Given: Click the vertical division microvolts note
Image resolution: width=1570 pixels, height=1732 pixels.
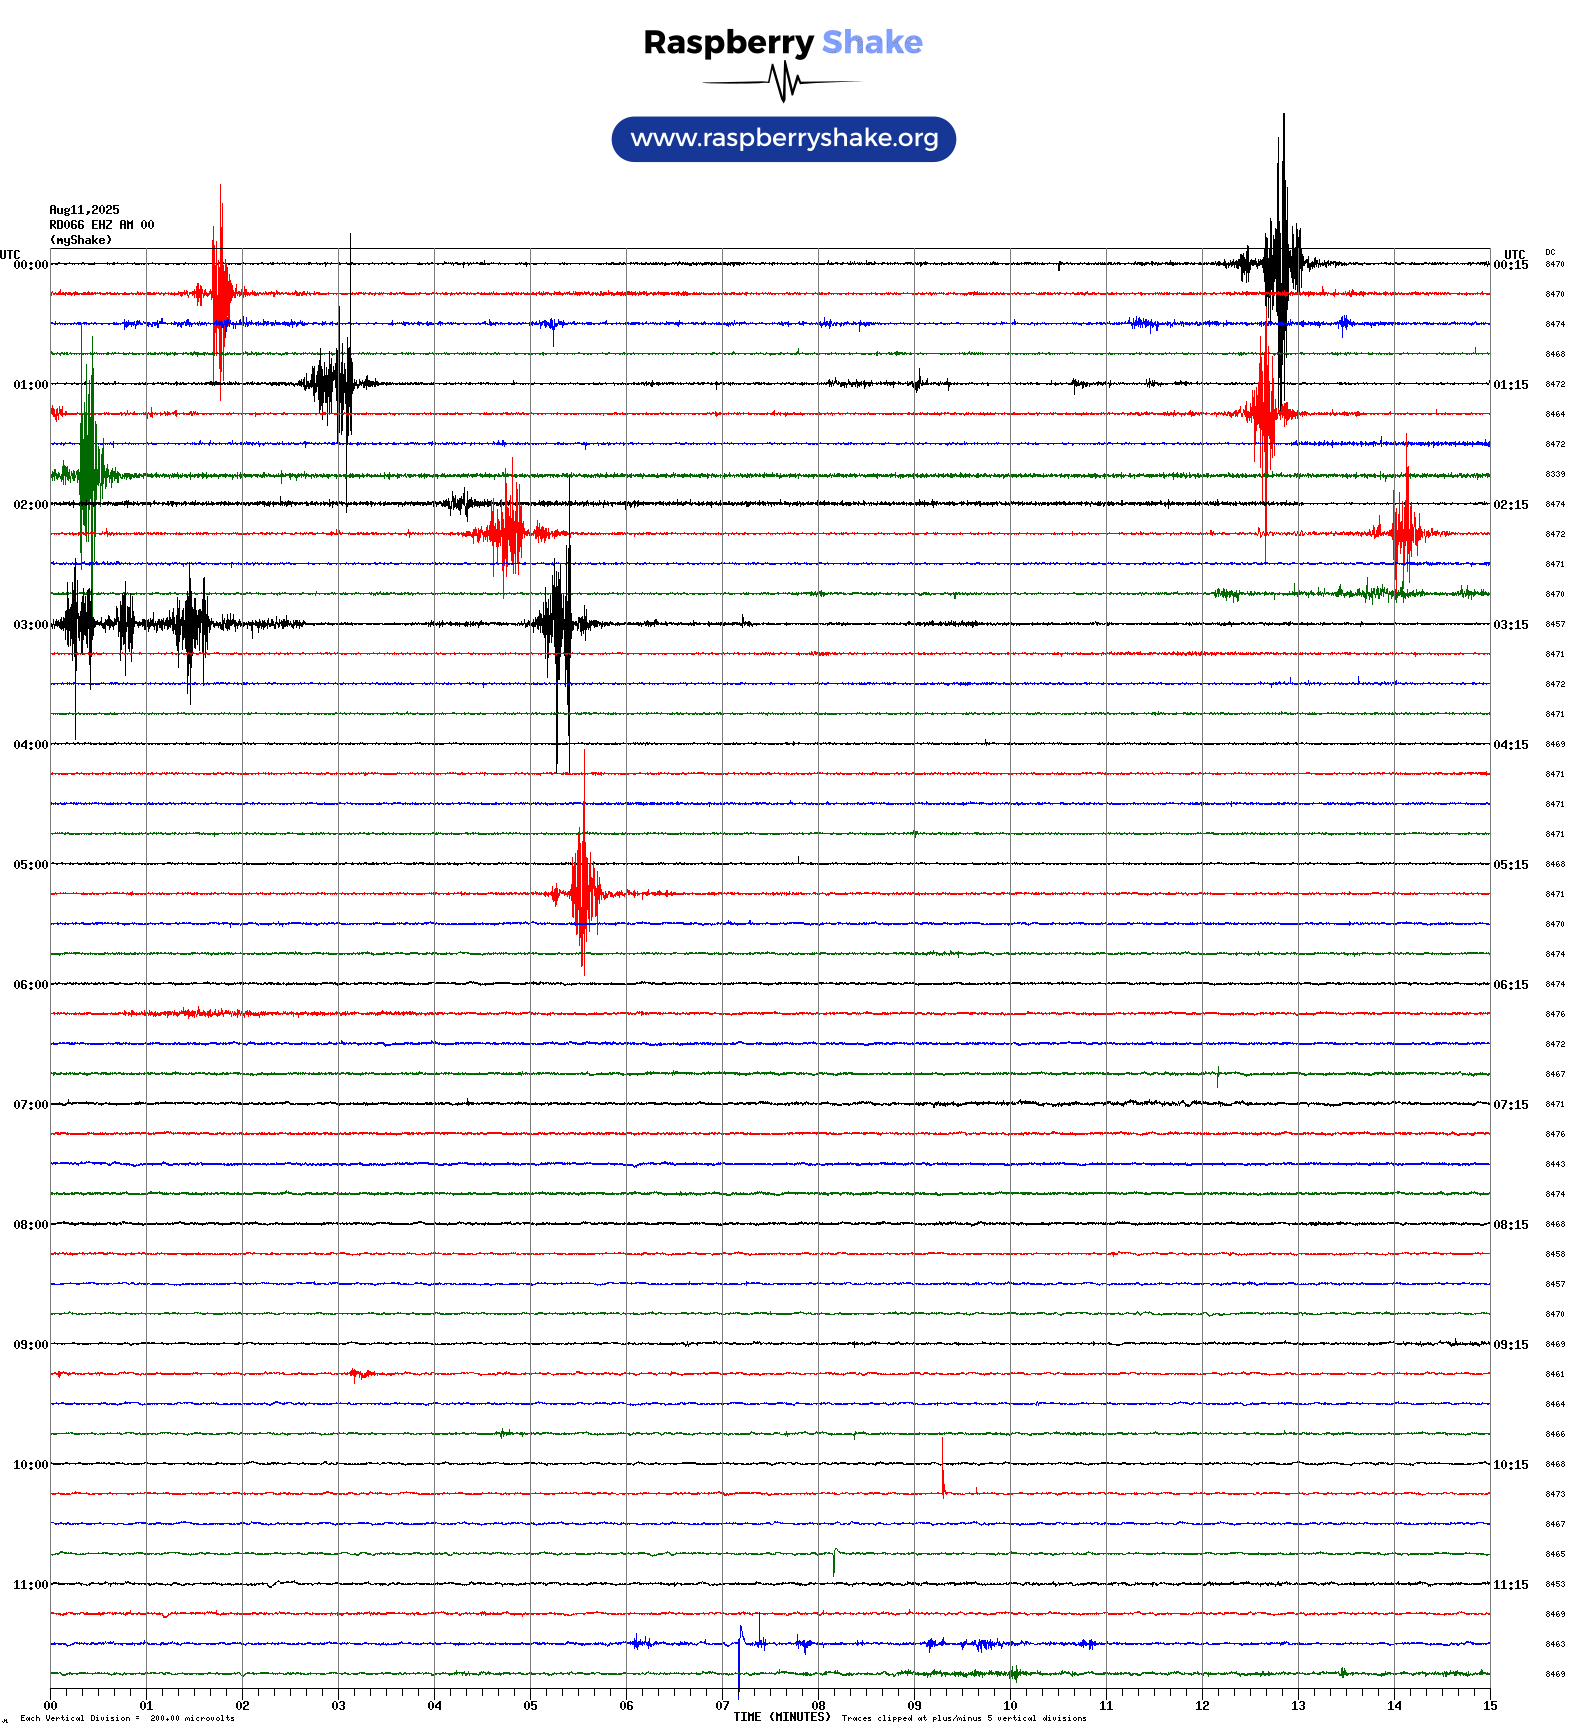Looking at the screenshot, I should [127, 1719].
